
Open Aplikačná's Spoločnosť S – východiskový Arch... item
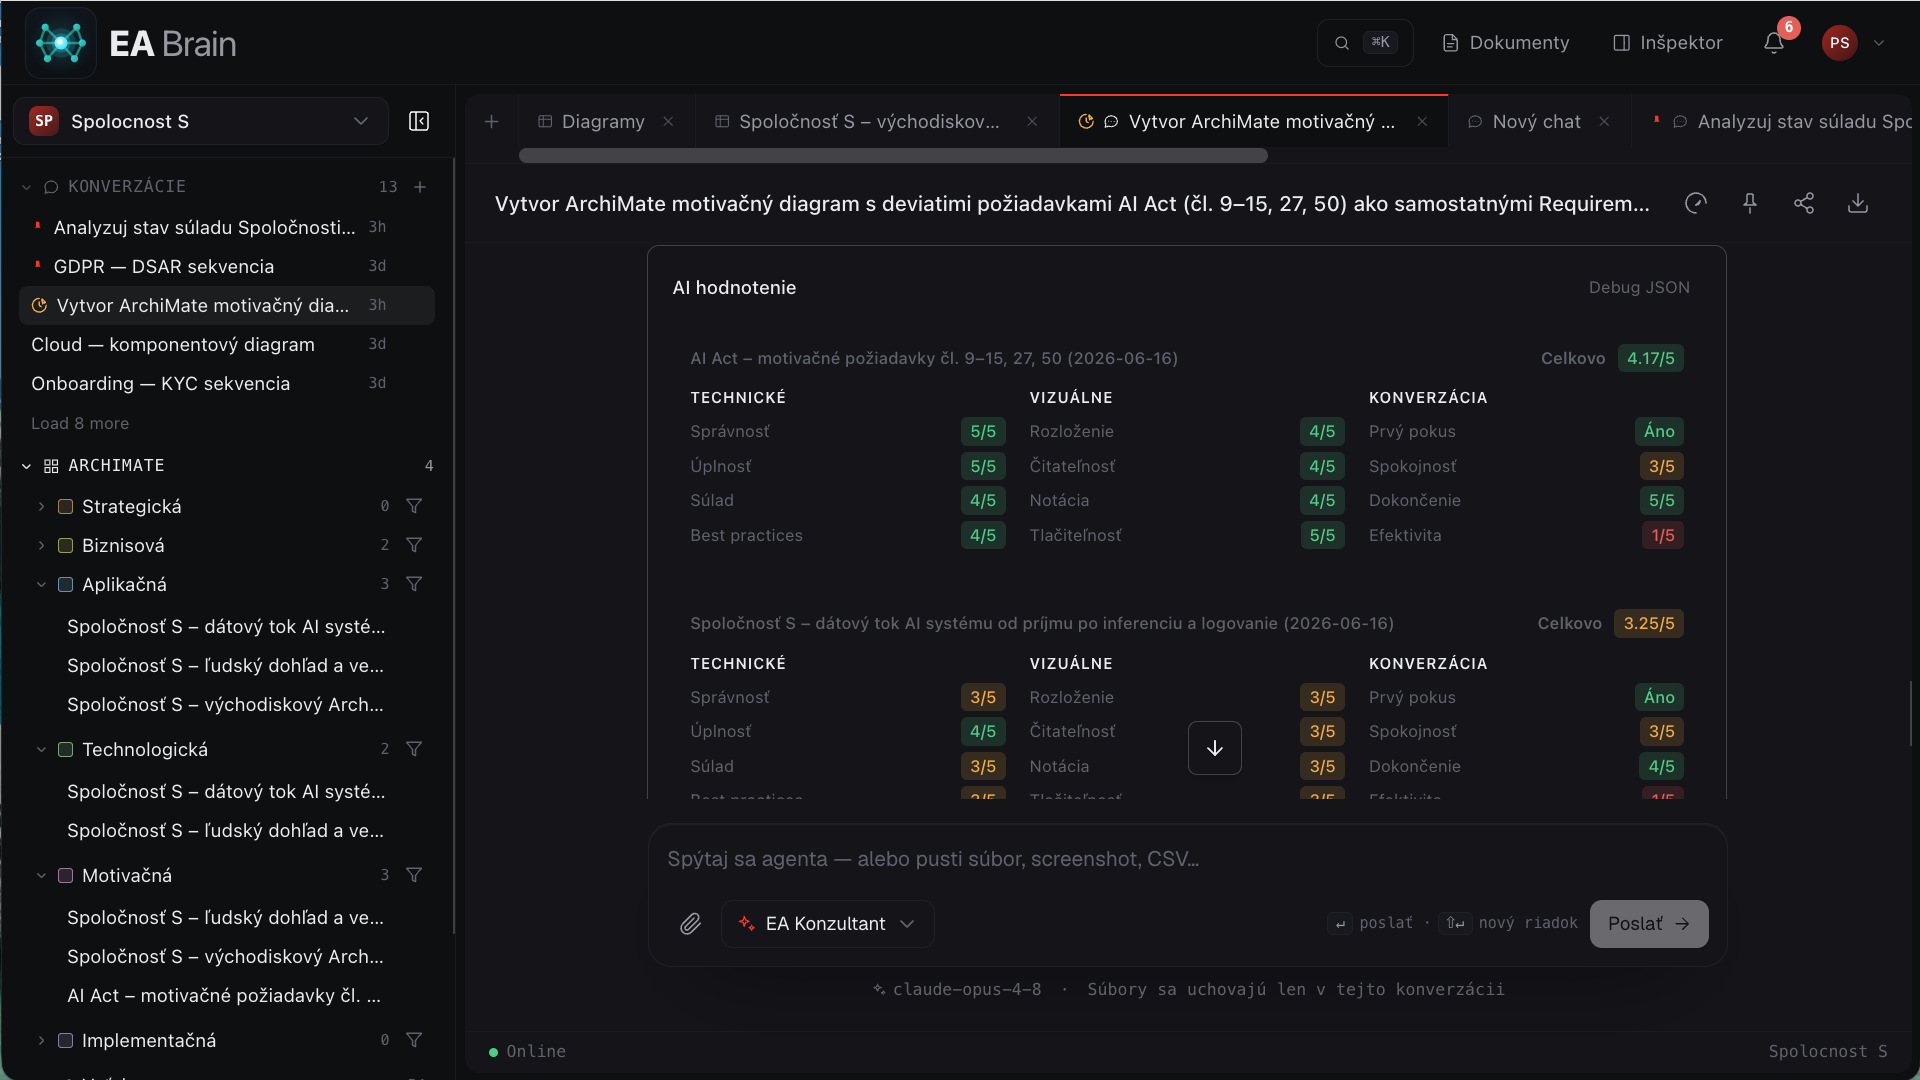pos(225,705)
